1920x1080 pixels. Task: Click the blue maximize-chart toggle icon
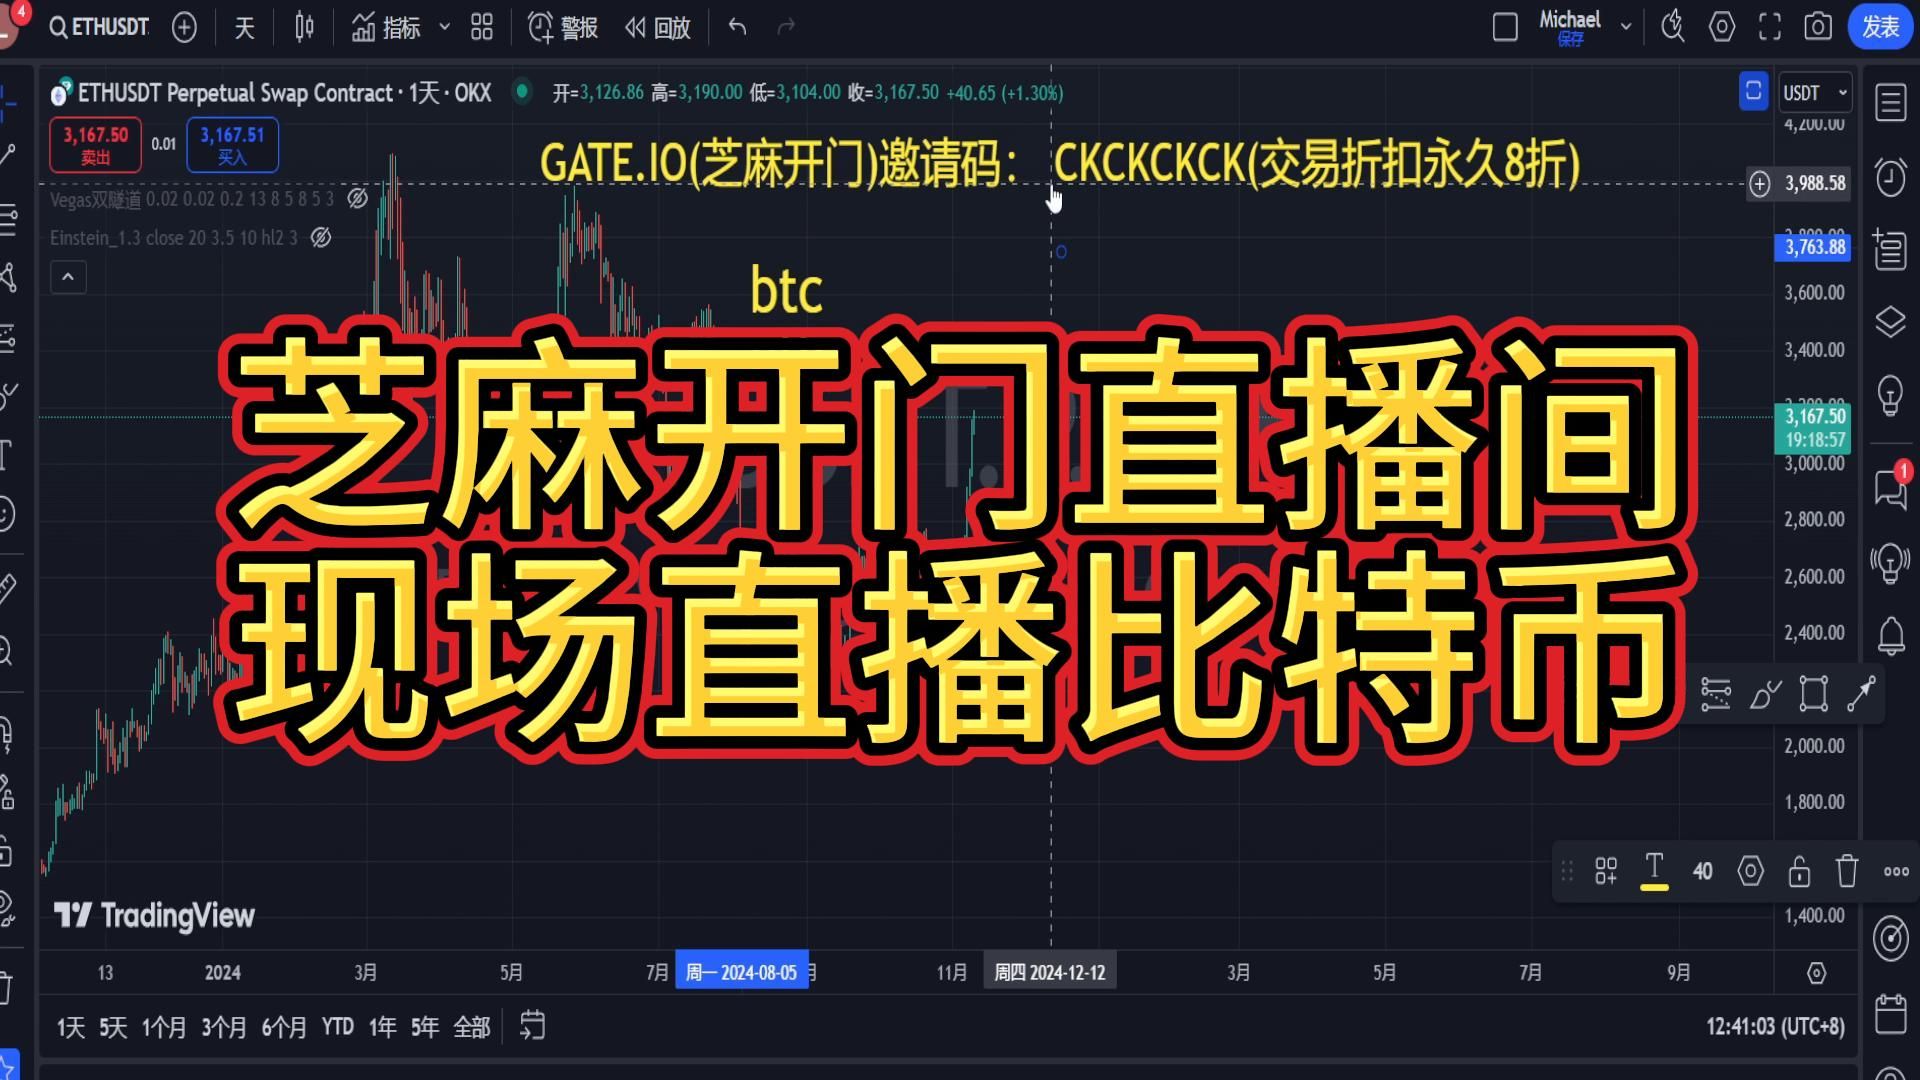(1753, 92)
